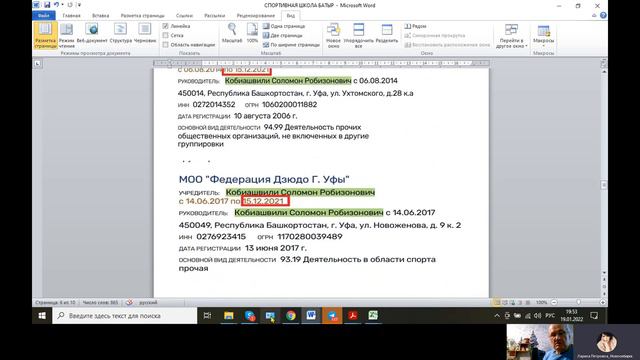
Task: Redo action in quick access toolbar
Action: coord(70,5)
